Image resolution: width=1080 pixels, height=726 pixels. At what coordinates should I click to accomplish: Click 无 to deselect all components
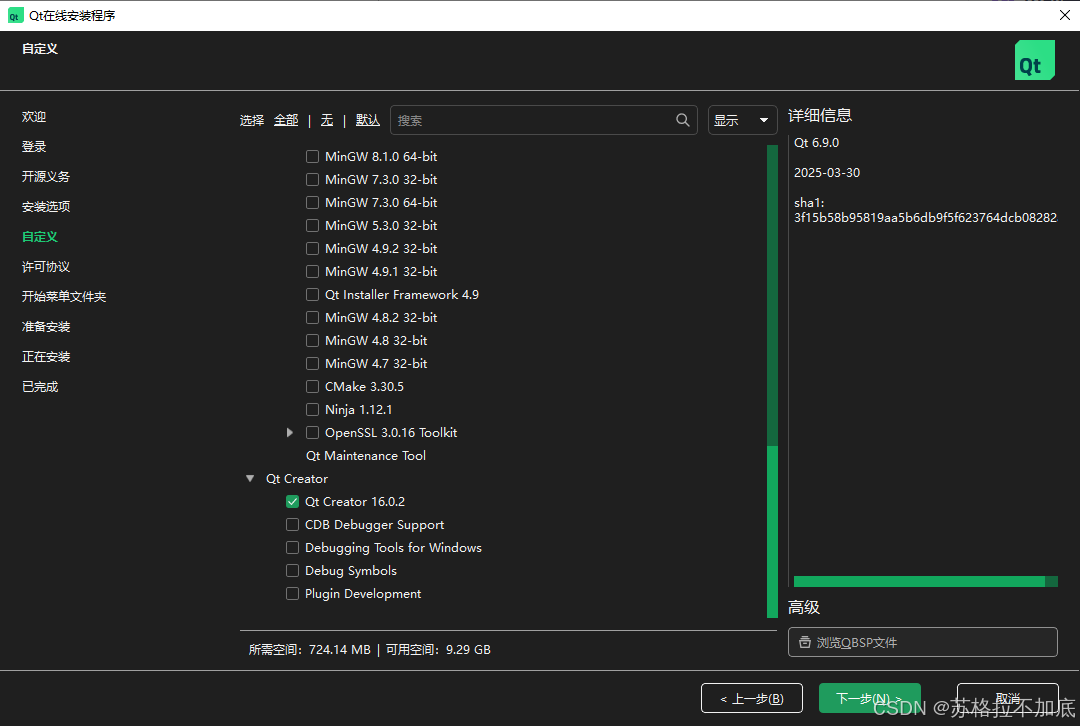327,120
